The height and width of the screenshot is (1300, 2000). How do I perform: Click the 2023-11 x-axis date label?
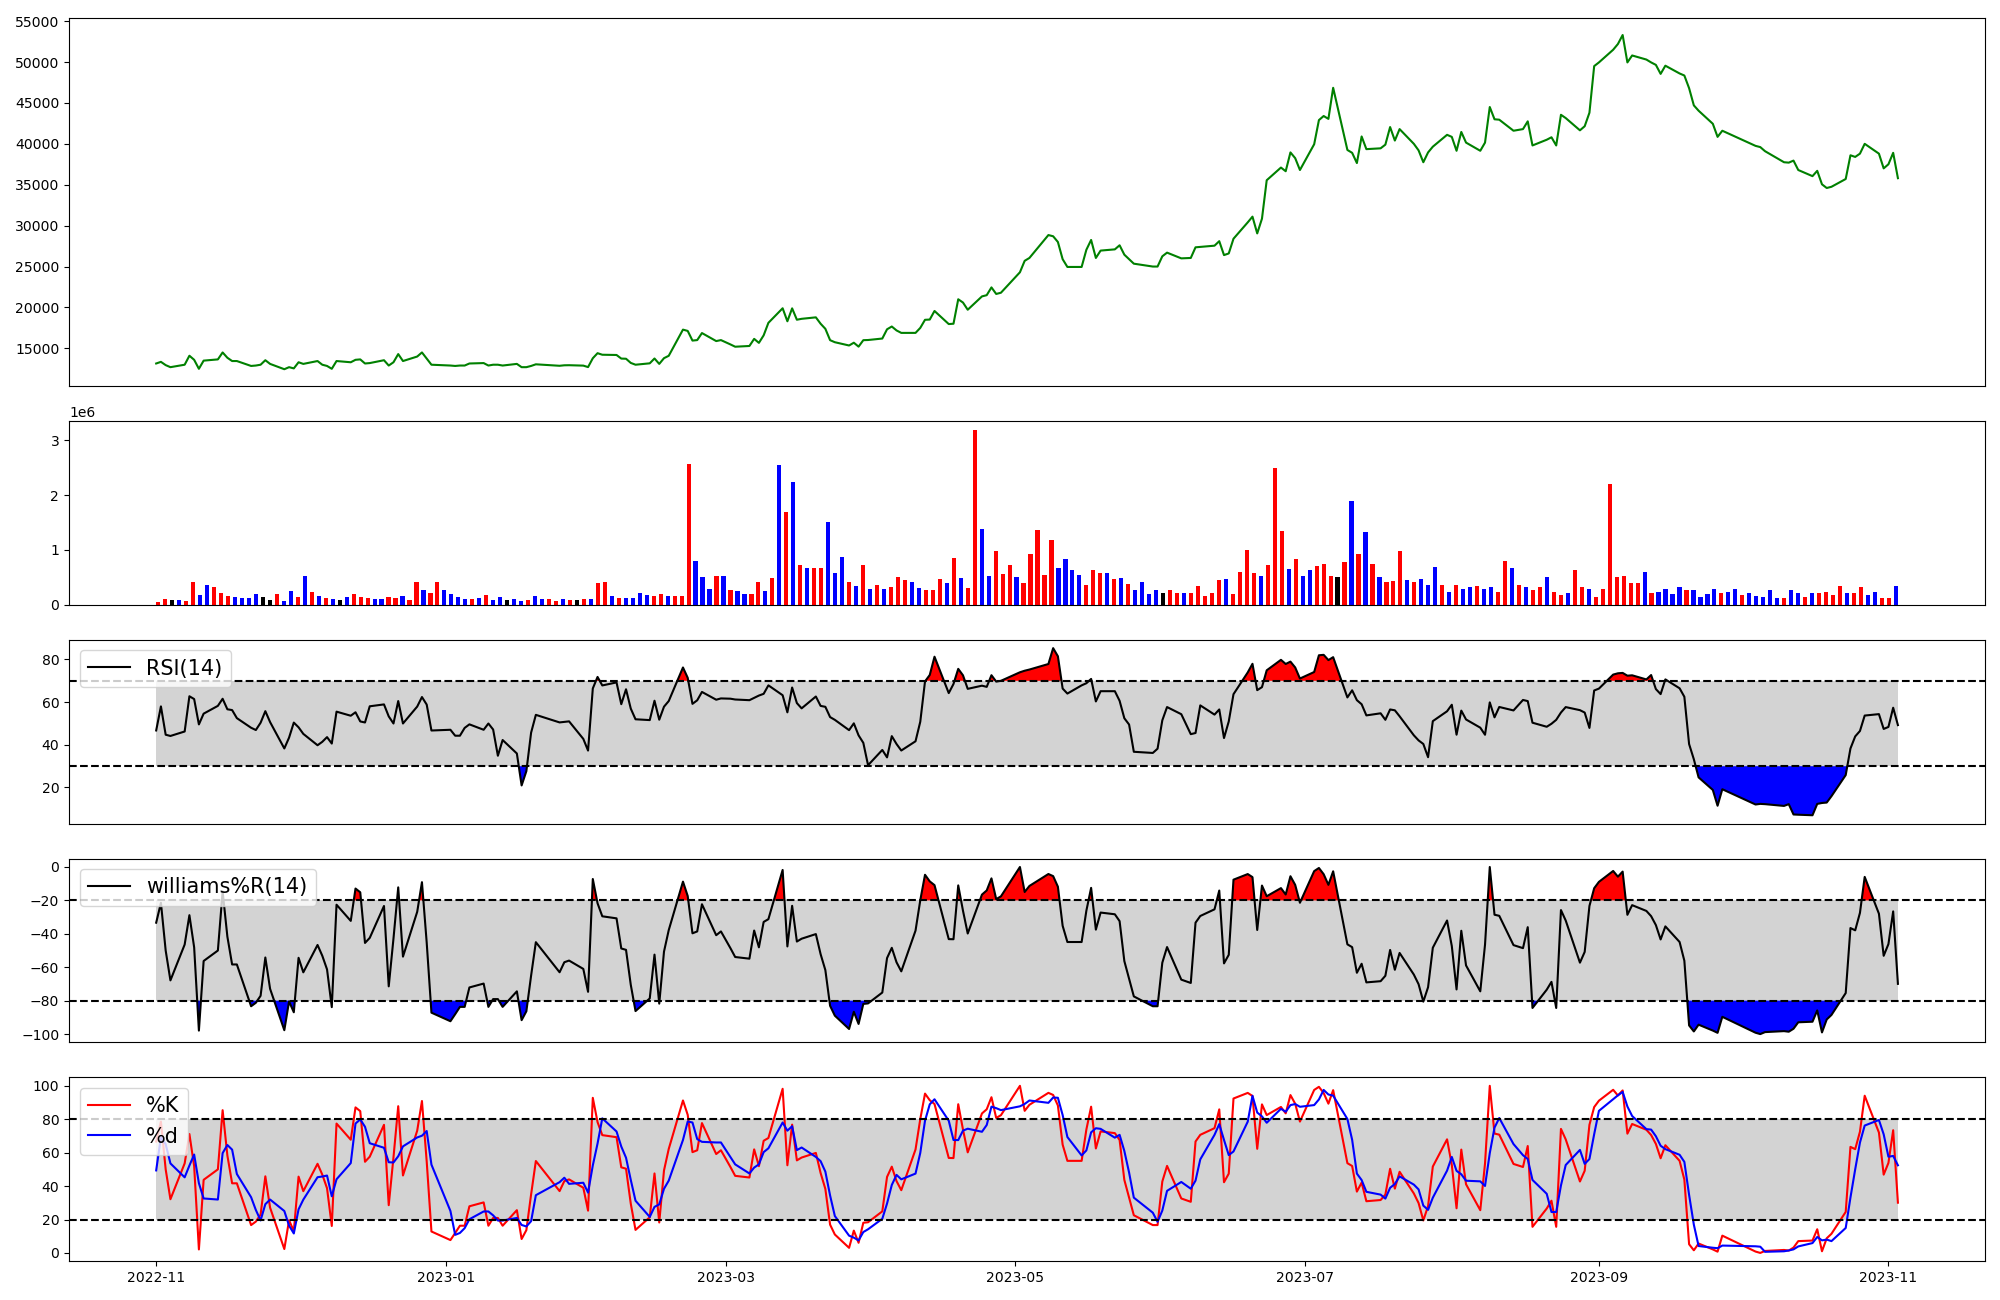(1888, 1277)
